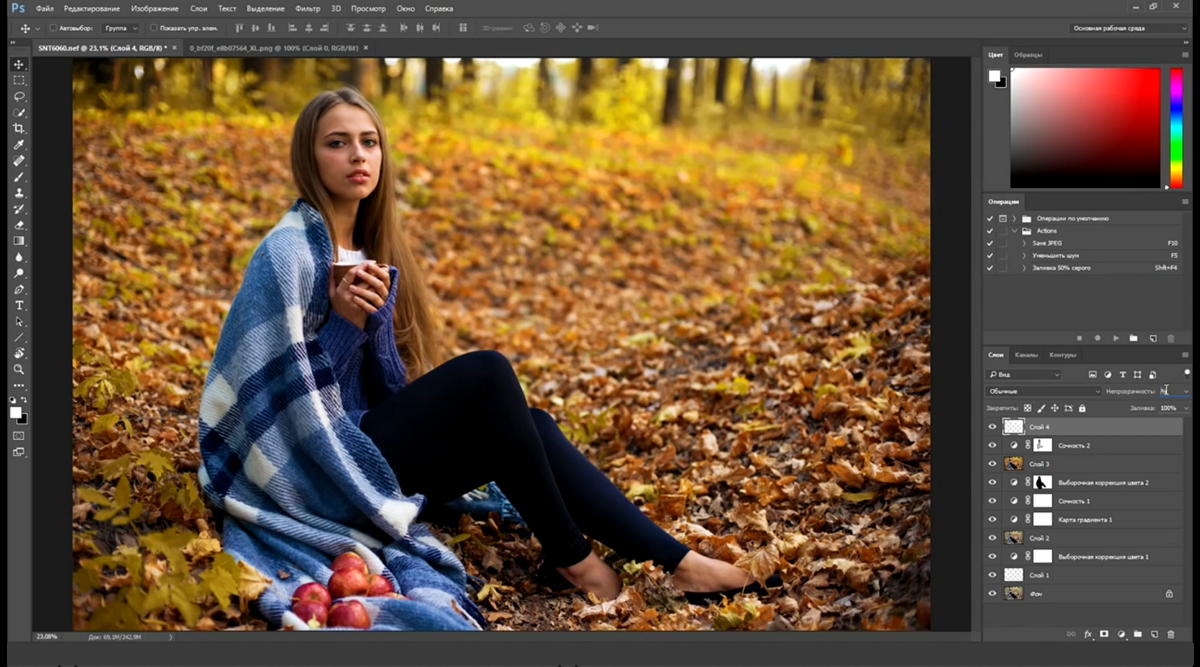Expand the Save JPEG action
The width and height of the screenshot is (1200, 667).
click(x=1024, y=243)
